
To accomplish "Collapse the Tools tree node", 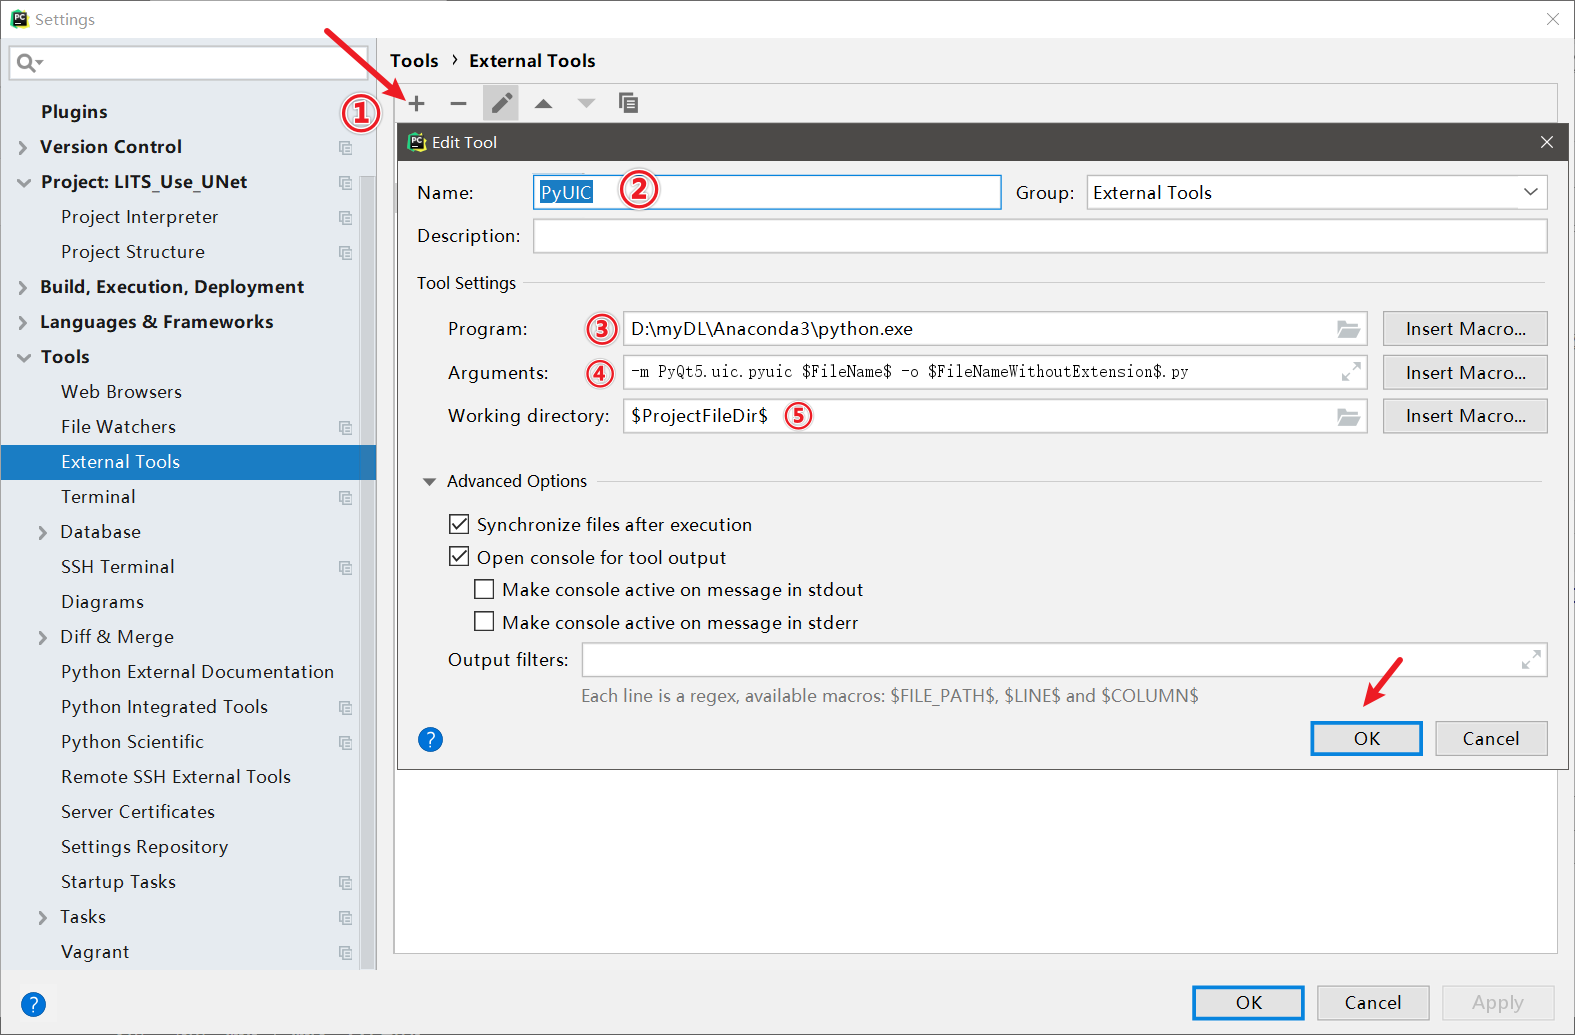I will tap(24, 358).
